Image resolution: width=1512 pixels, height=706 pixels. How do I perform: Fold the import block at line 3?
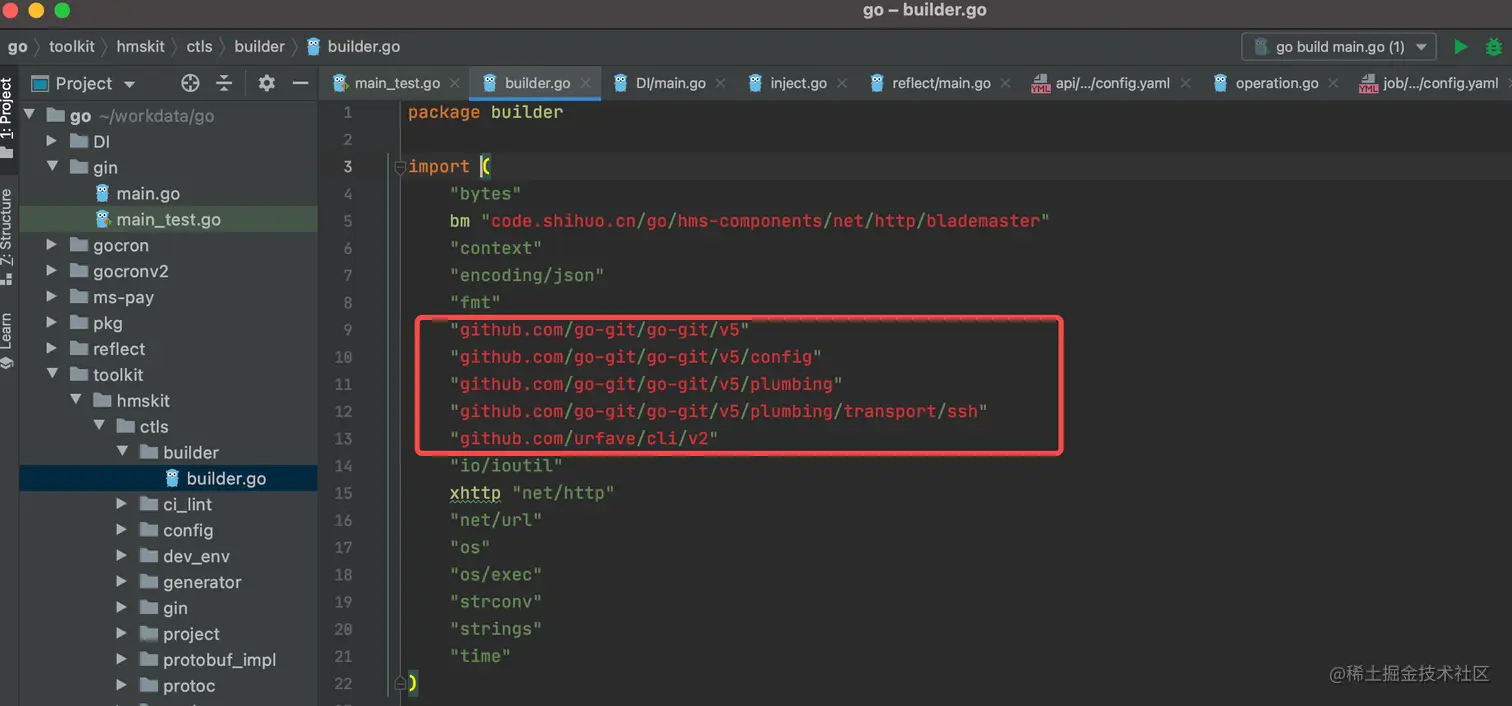[x=399, y=167]
